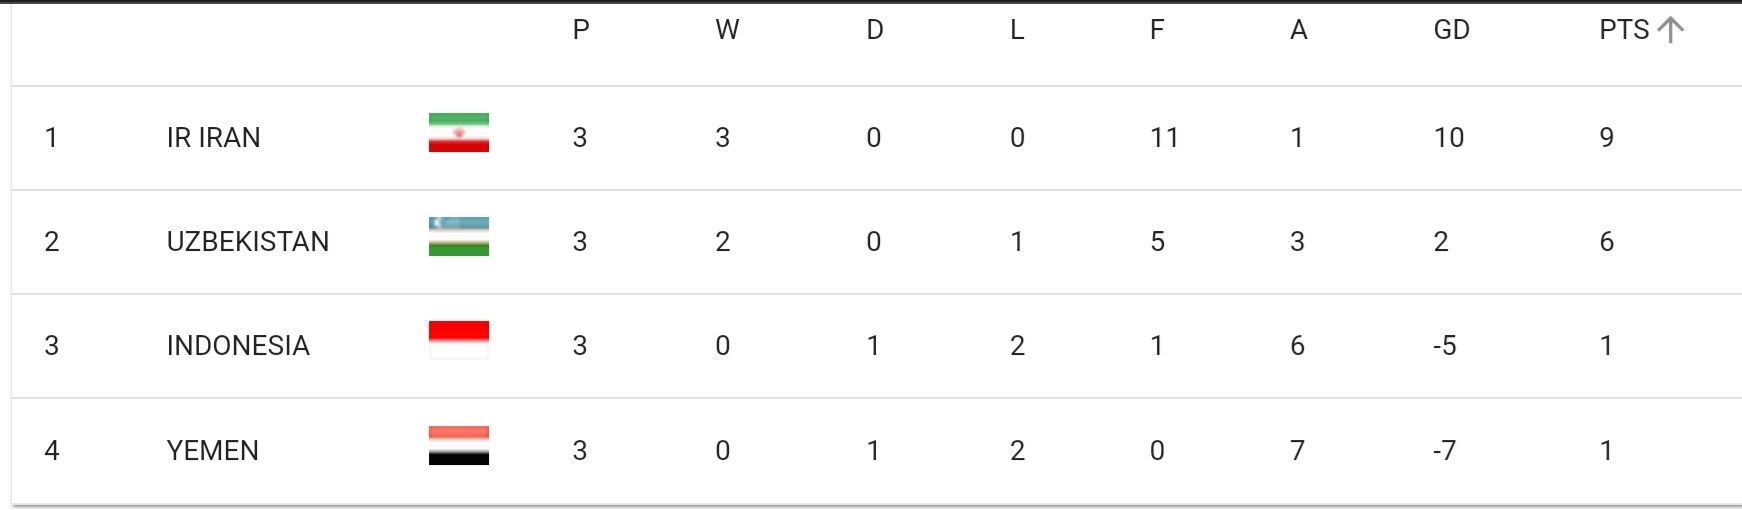The height and width of the screenshot is (510, 1742).
Task: Click the A (goals against) column header
Action: click(x=1299, y=30)
